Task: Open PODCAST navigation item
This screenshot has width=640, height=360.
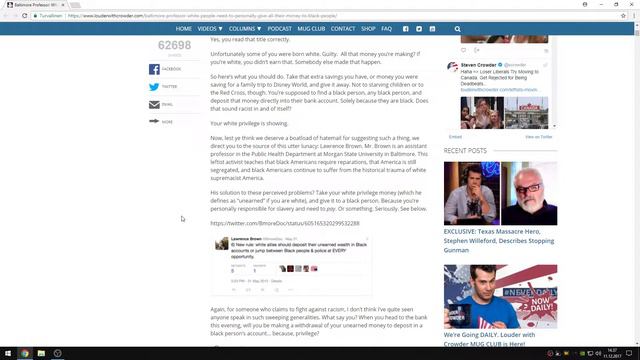Action: pos(280,29)
